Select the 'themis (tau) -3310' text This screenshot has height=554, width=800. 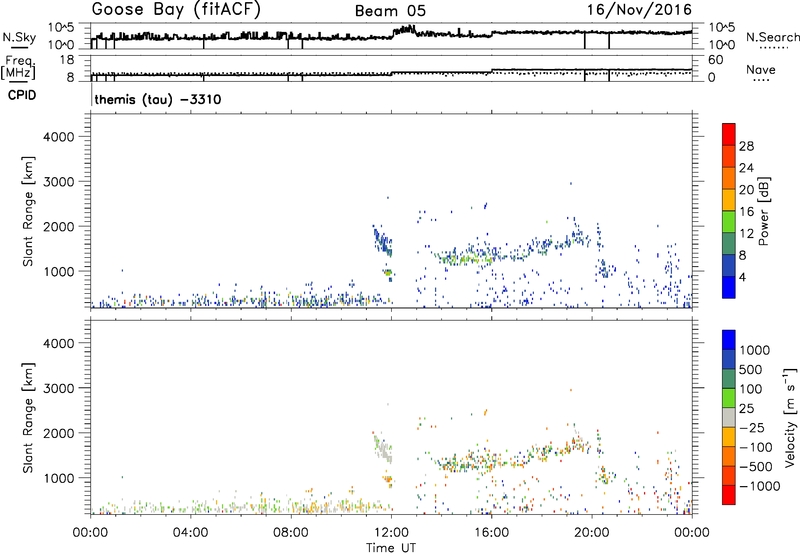coord(158,99)
